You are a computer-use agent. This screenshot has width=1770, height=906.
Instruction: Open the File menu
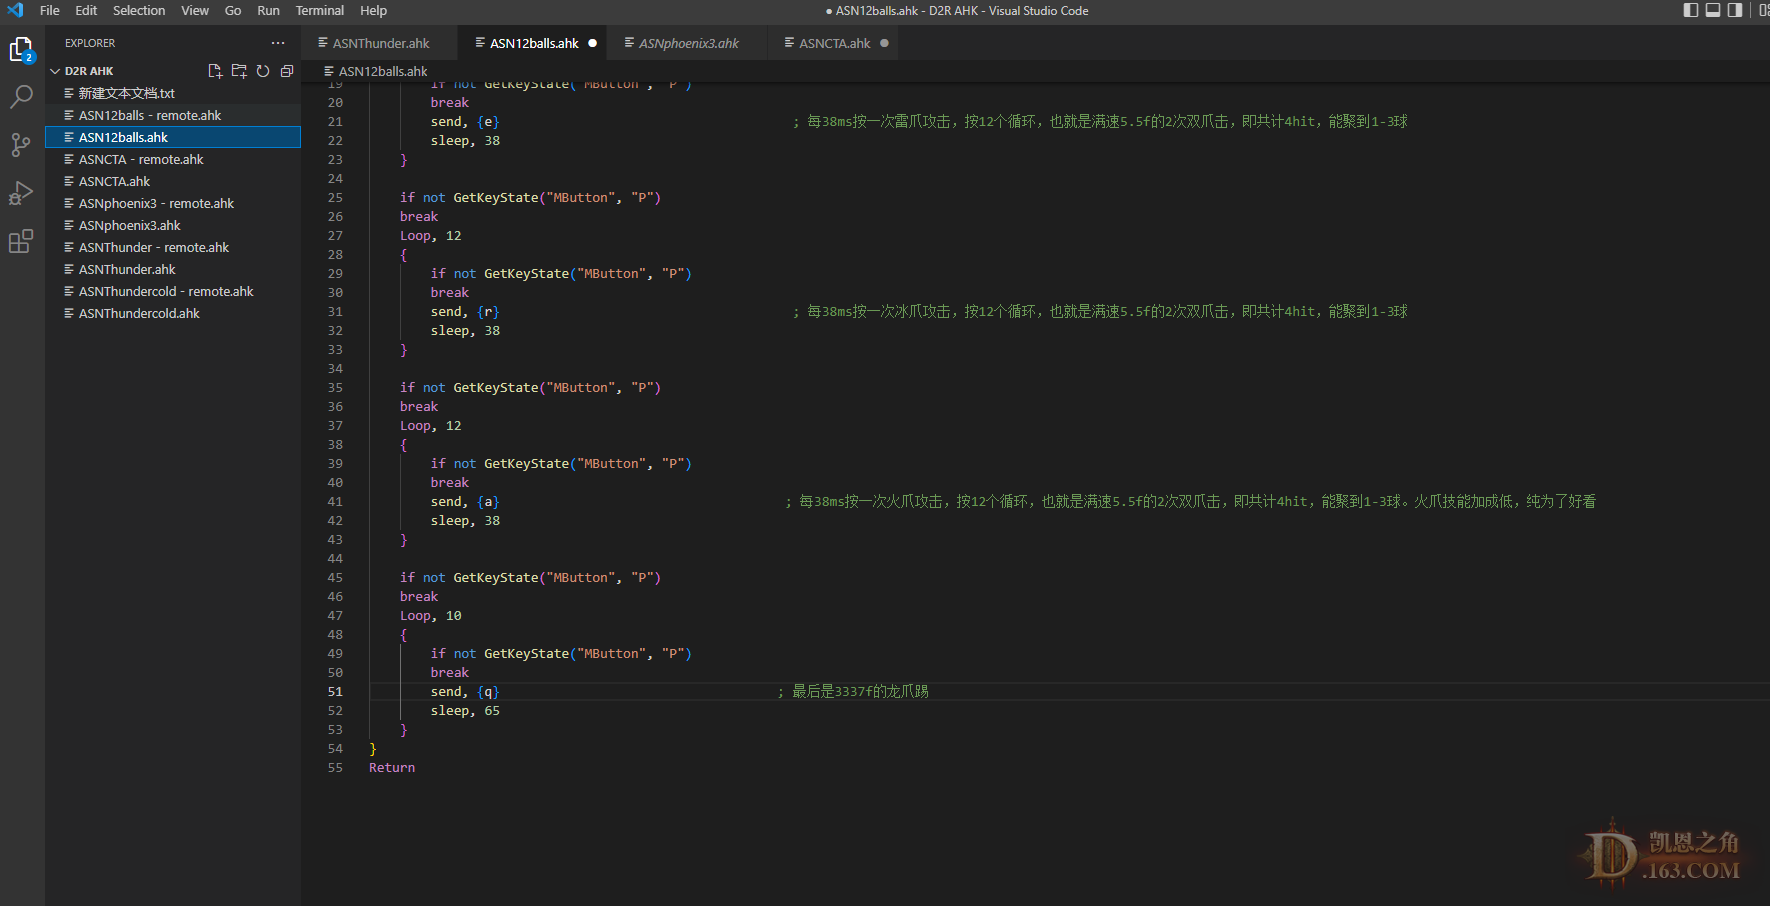tap(50, 10)
